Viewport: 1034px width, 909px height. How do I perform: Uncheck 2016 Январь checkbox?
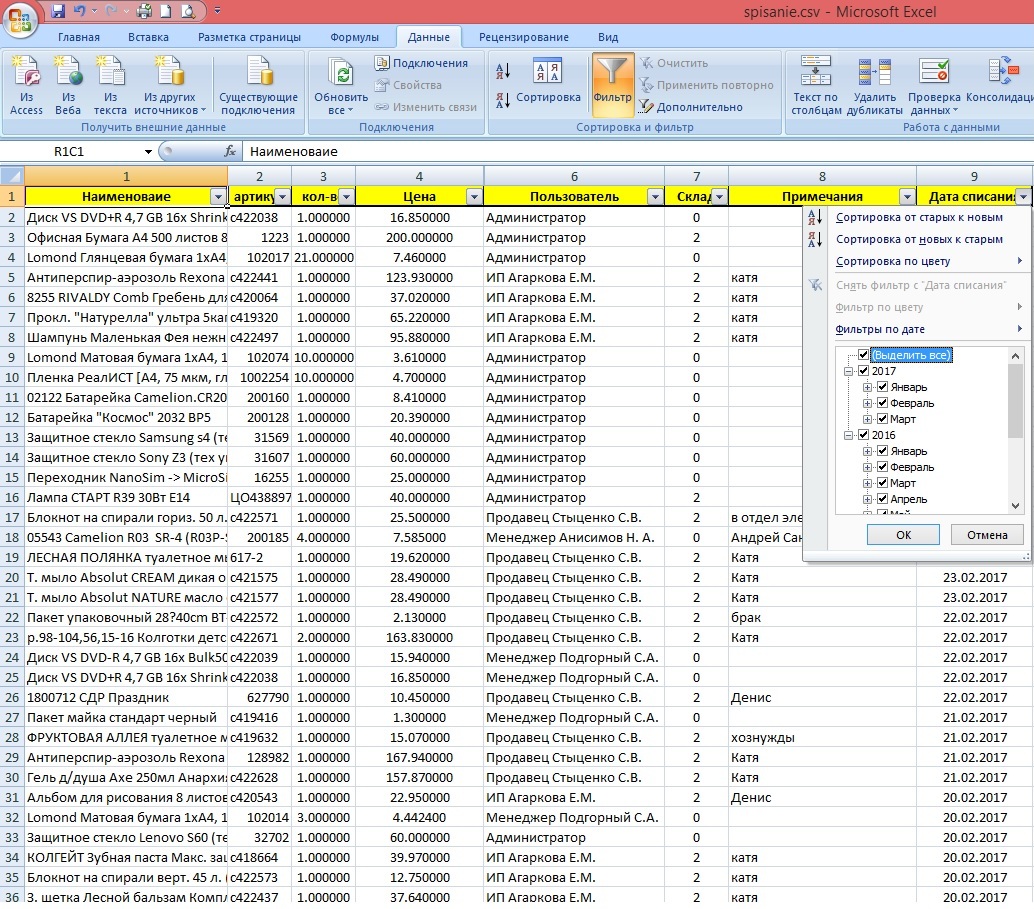[882, 451]
